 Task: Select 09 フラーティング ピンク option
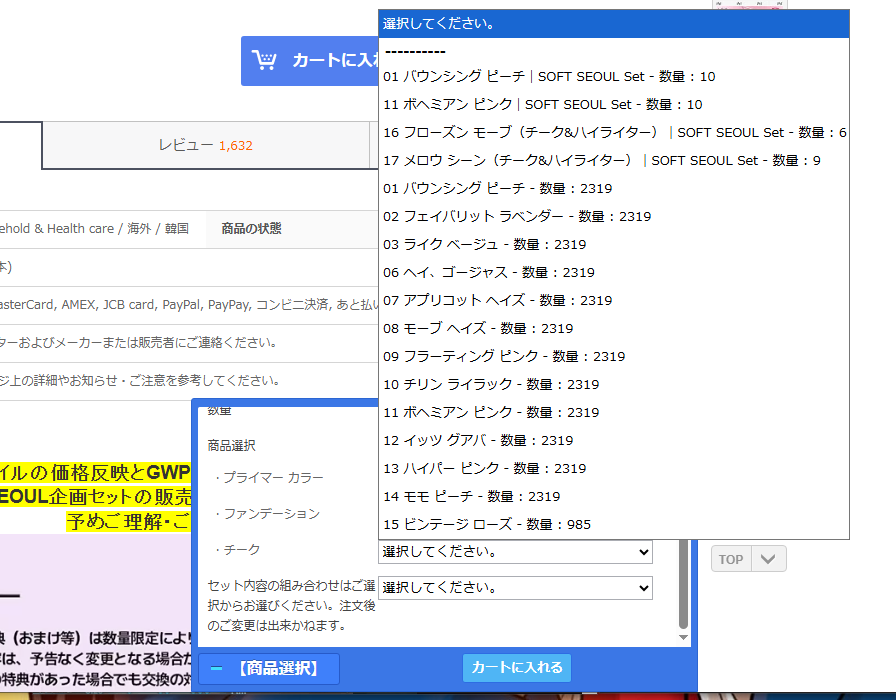[x=504, y=356]
